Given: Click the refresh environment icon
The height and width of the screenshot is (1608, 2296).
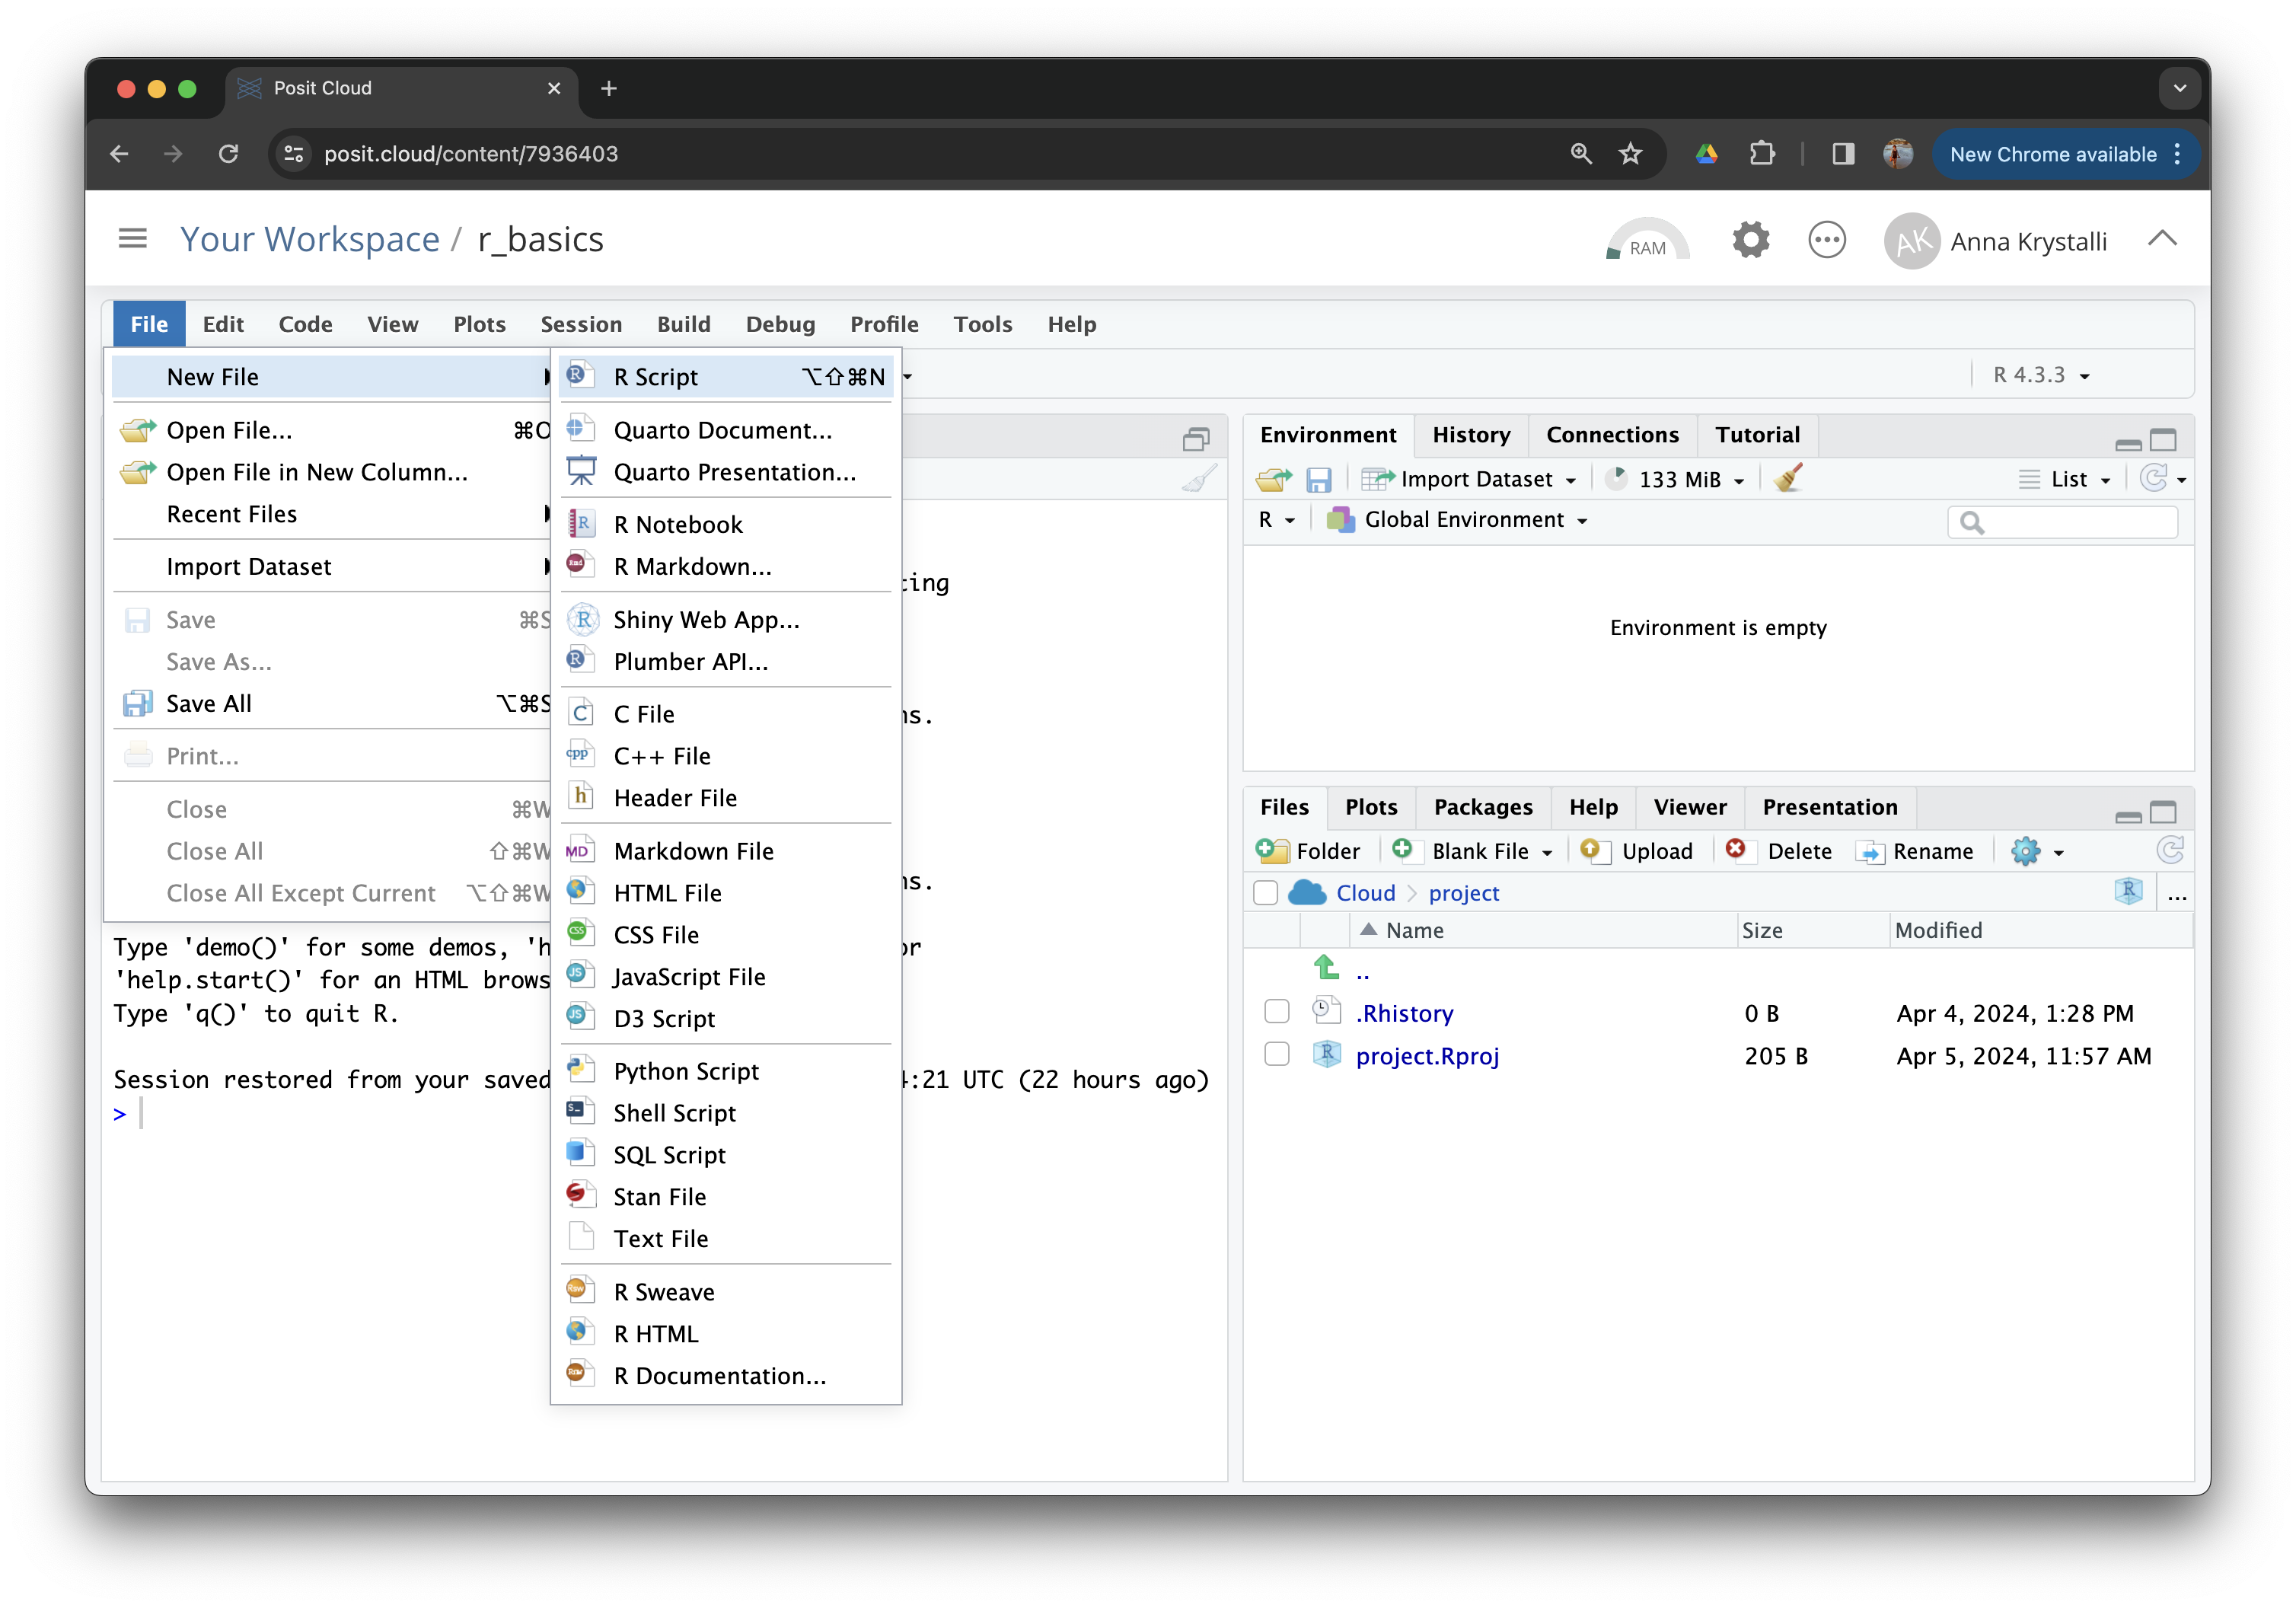Looking at the screenshot, I should coord(2153,479).
